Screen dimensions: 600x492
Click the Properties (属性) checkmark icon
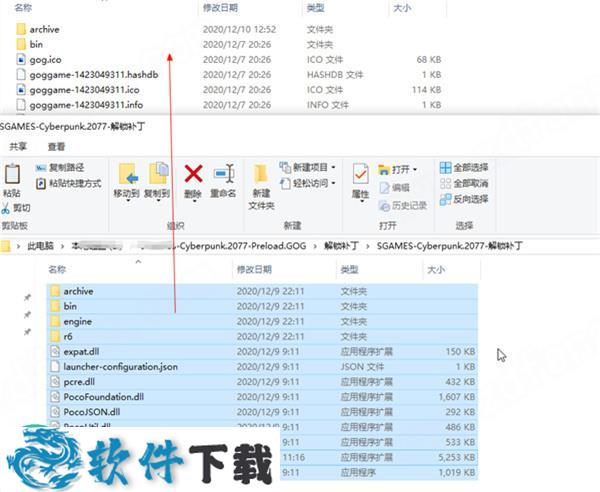click(360, 174)
